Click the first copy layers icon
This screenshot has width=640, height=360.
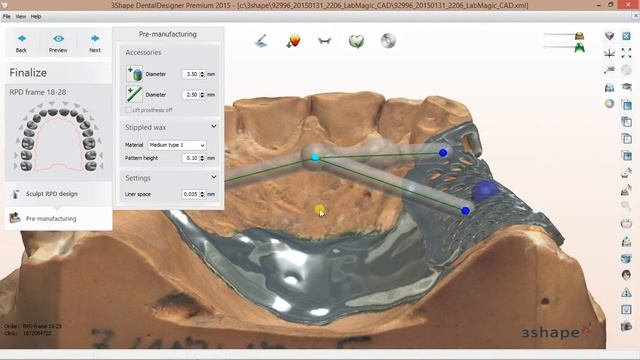tap(626, 104)
